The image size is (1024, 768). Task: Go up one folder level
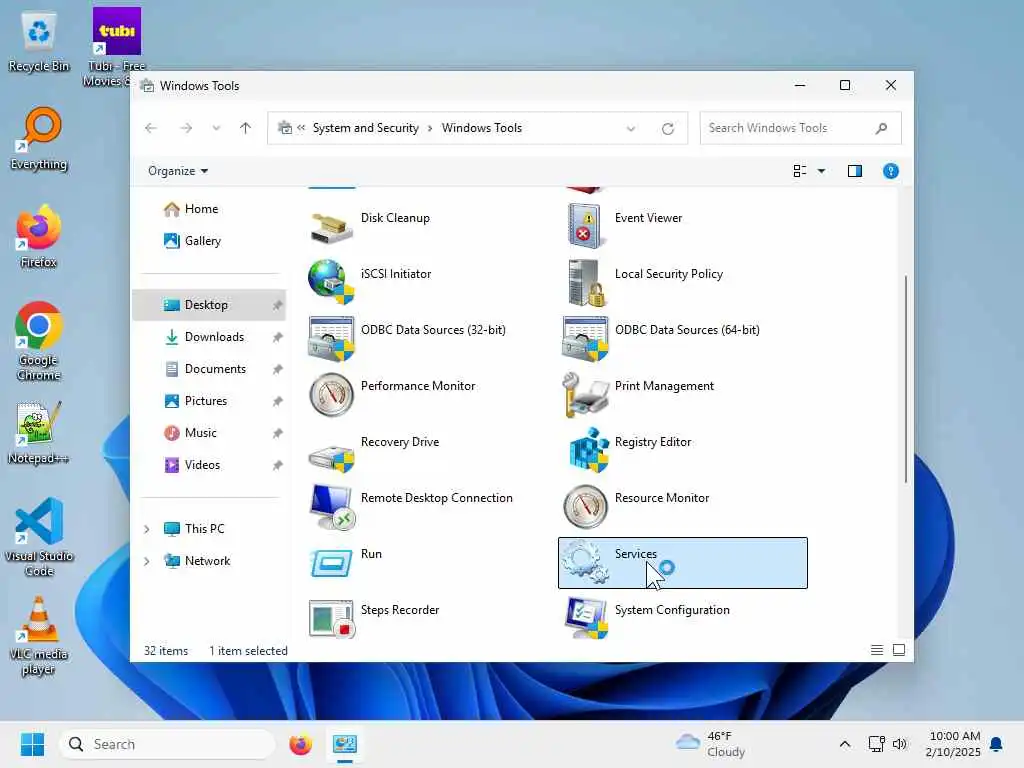(246, 128)
